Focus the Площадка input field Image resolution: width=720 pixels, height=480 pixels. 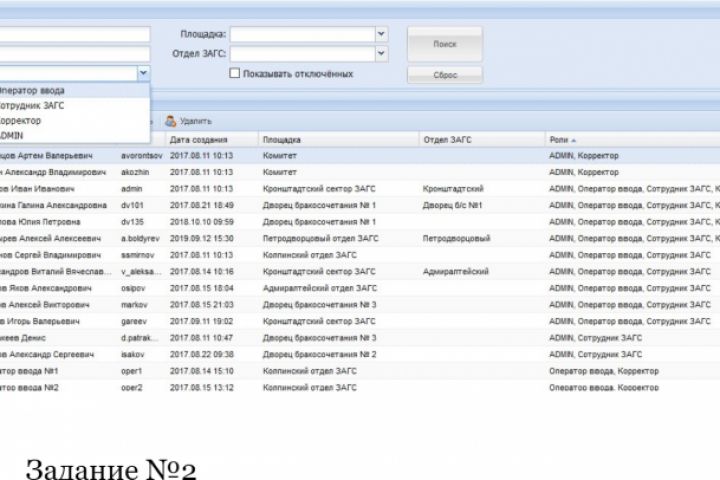tap(303, 34)
